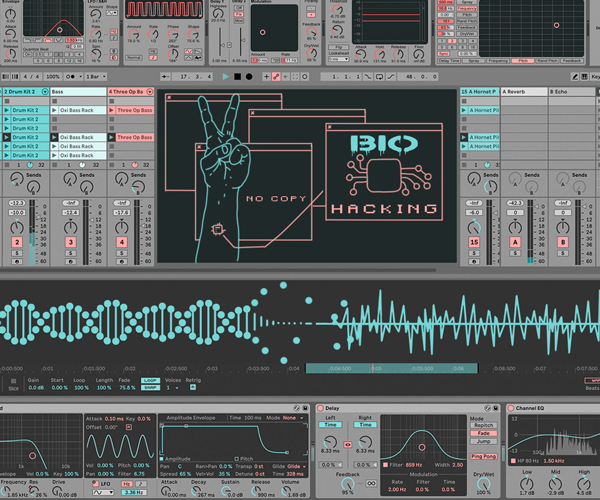
Task: Launch the first A Hornet Pil clip
Action: pyautogui.click(x=464, y=110)
